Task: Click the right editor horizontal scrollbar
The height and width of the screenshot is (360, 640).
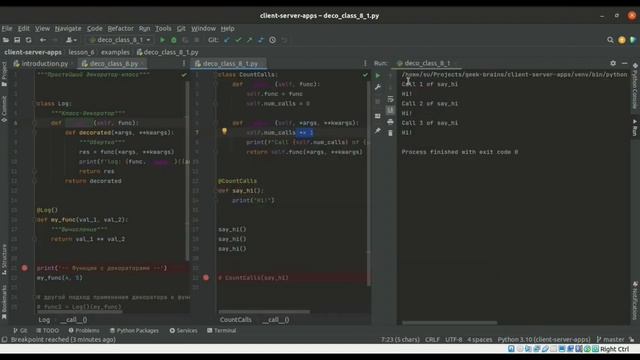Action: click(x=264, y=312)
